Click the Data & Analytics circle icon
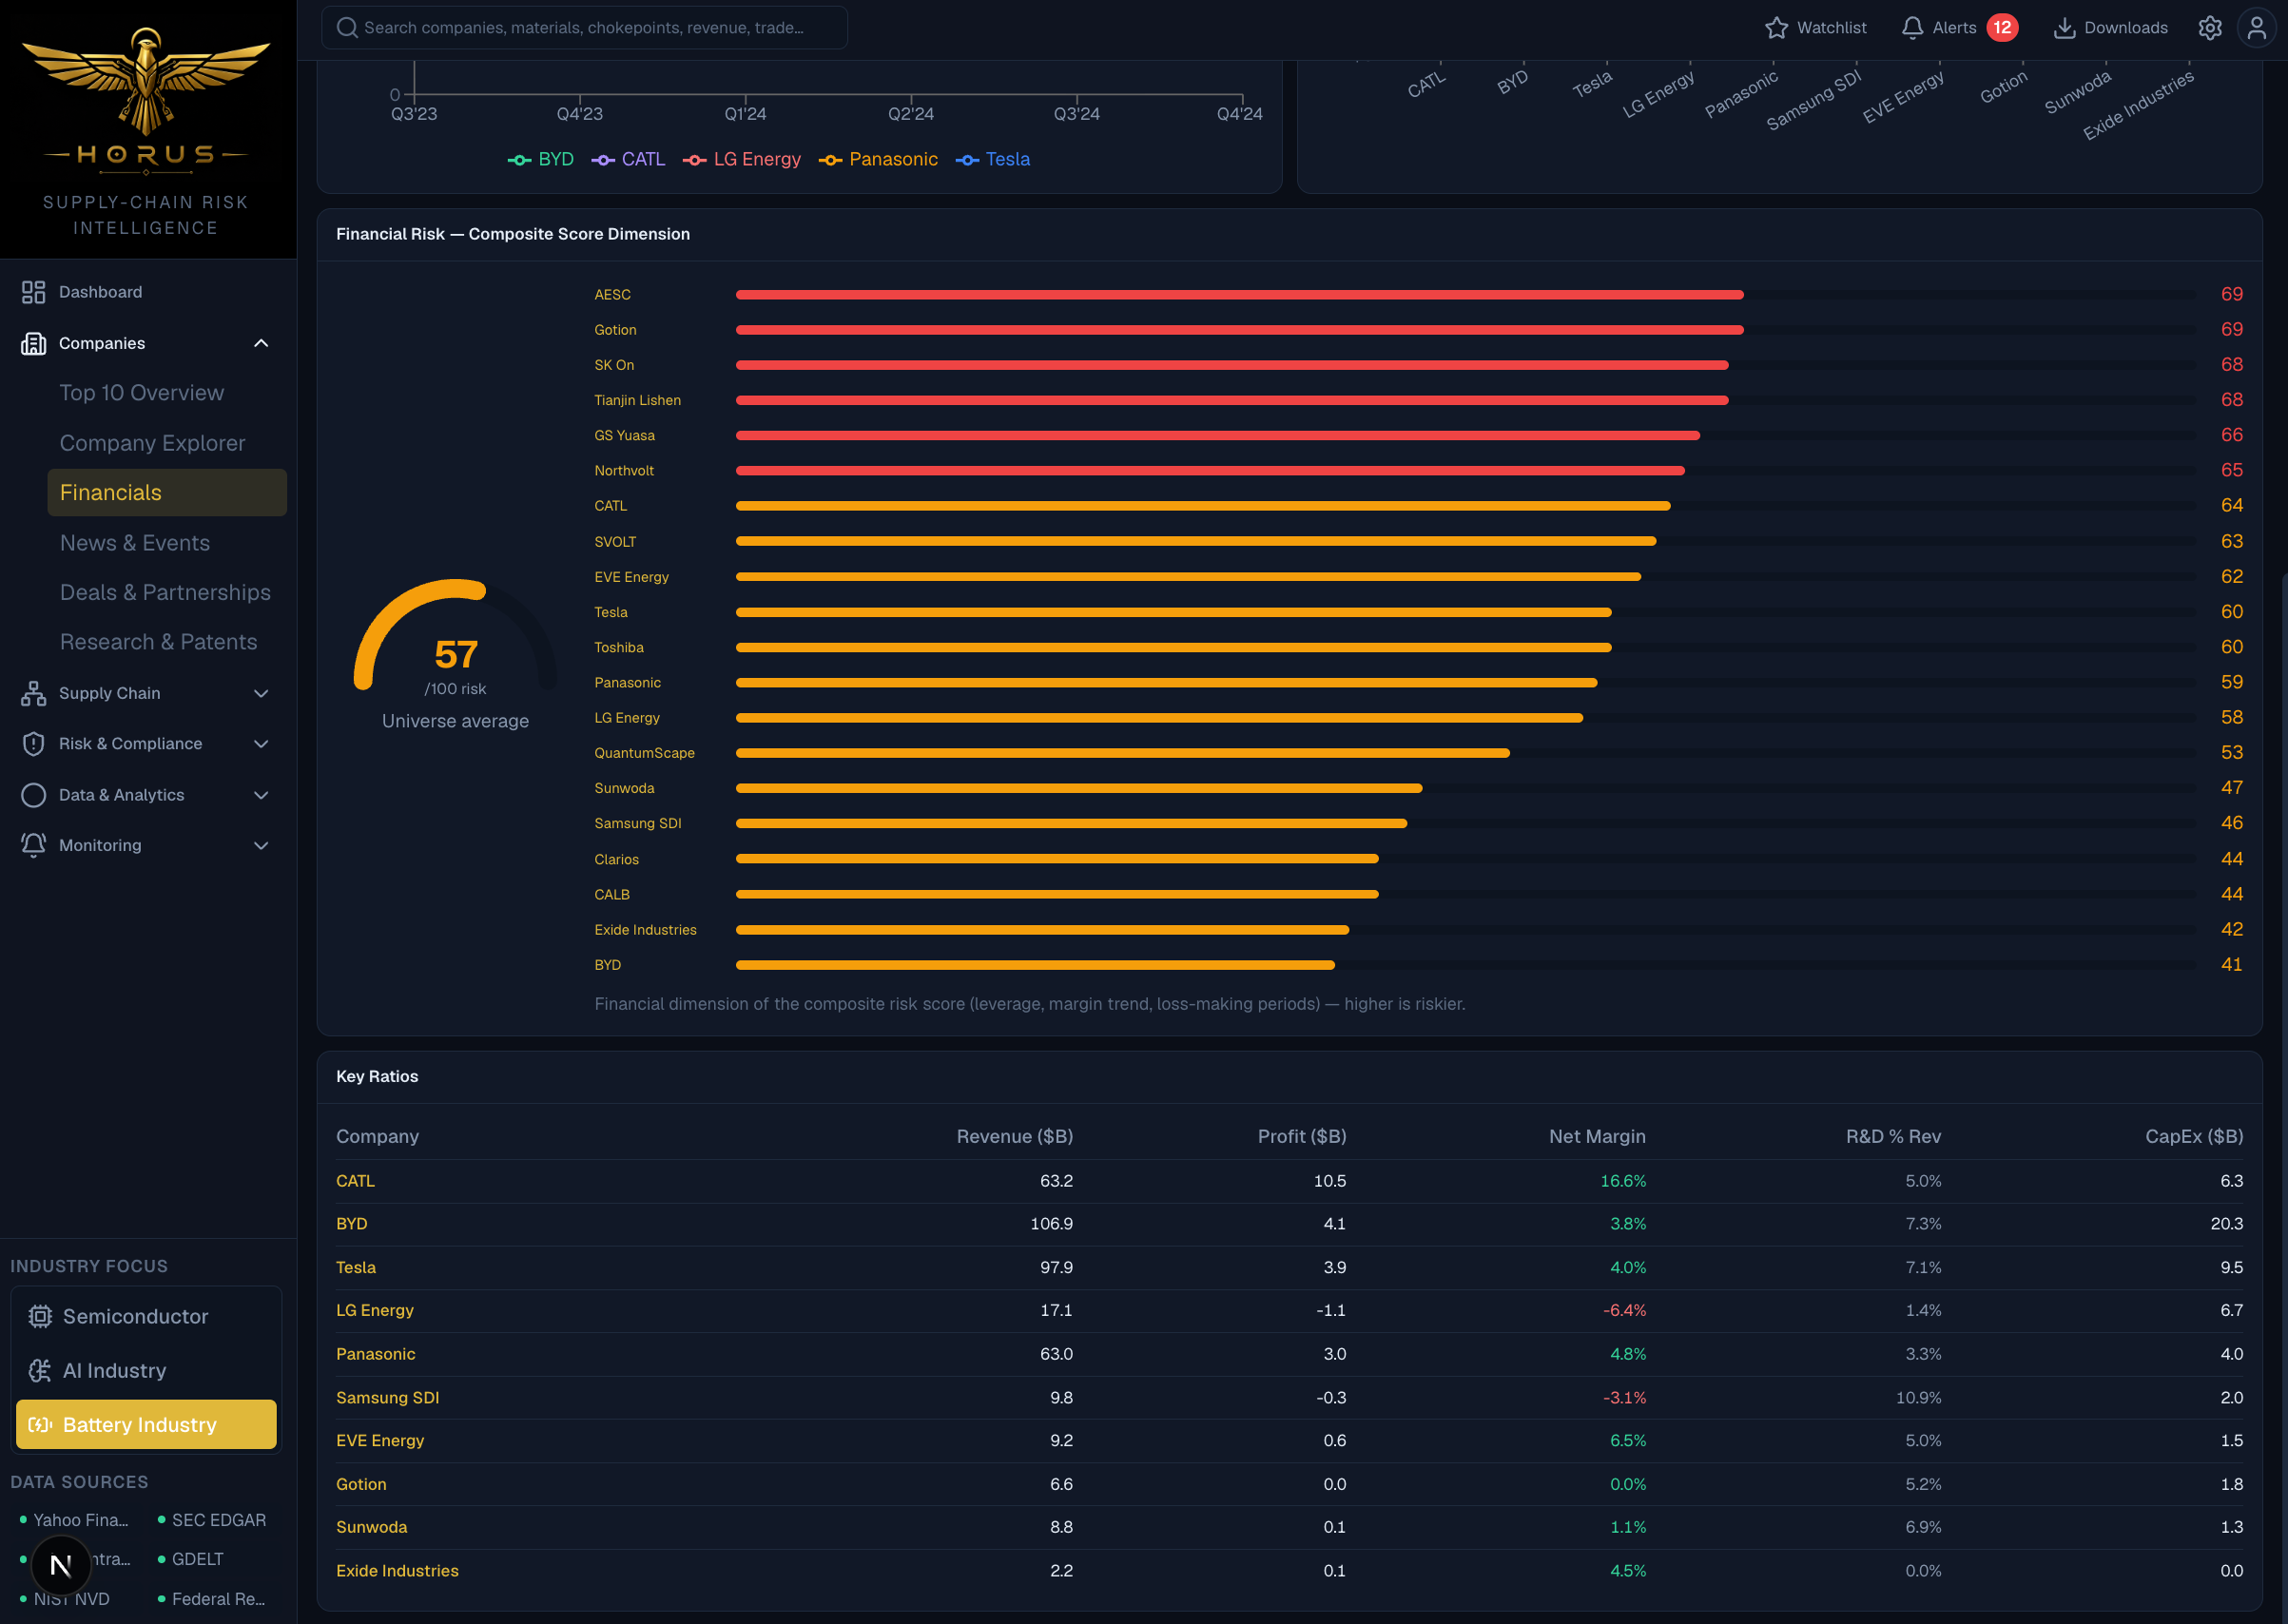Viewport: 2288px width, 1624px height. [x=34, y=795]
